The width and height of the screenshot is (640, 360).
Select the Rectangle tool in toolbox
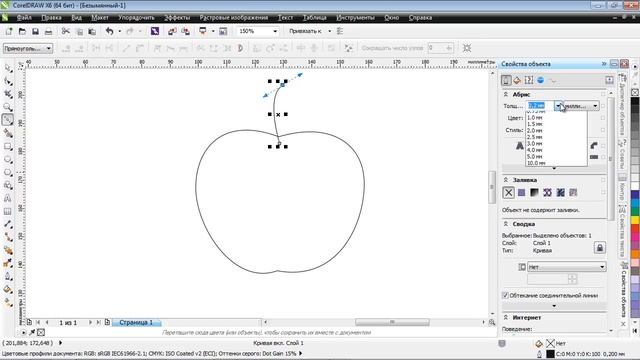tap(8, 146)
